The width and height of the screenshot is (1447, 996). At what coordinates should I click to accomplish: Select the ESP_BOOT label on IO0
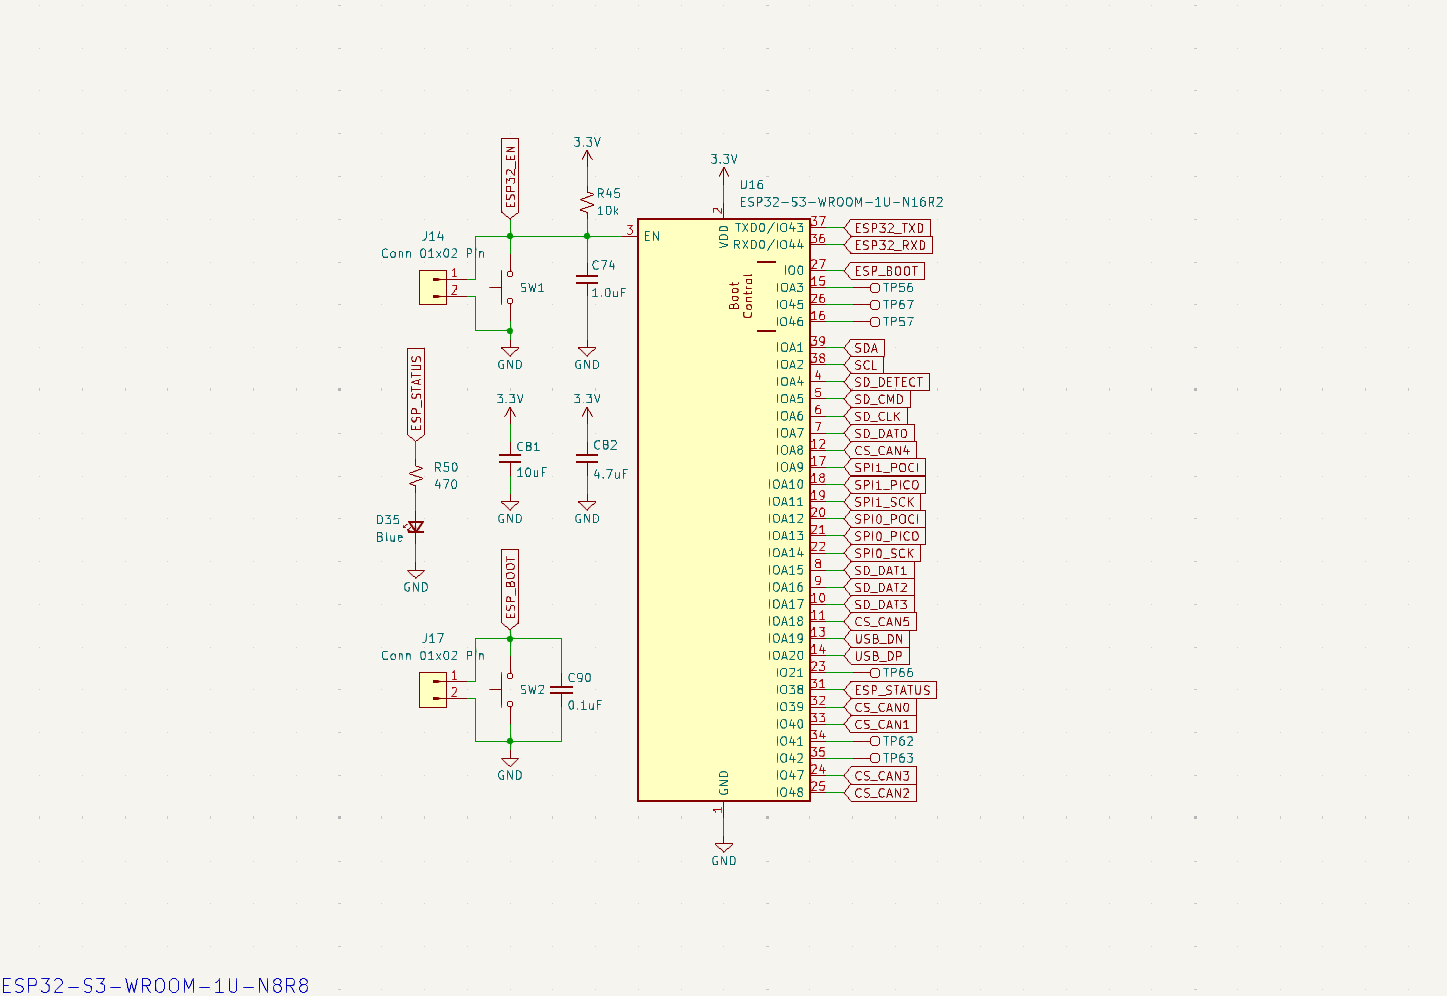coord(884,271)
